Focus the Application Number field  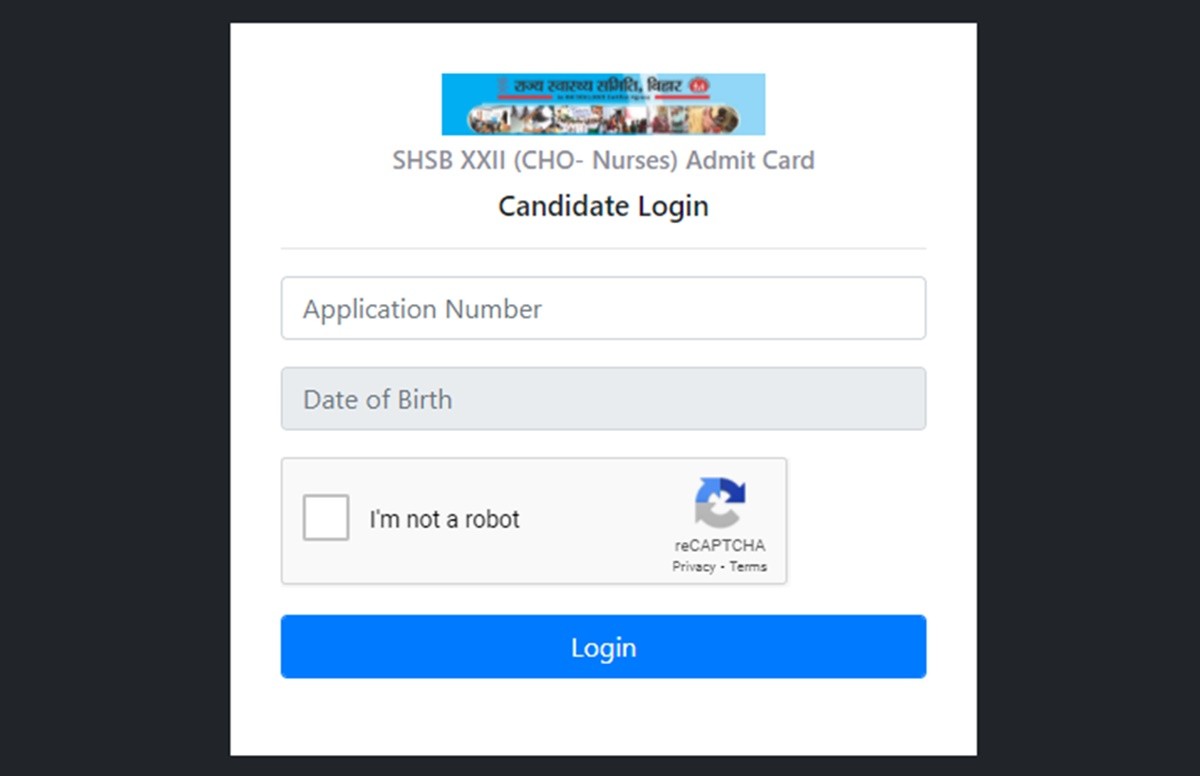603,308
